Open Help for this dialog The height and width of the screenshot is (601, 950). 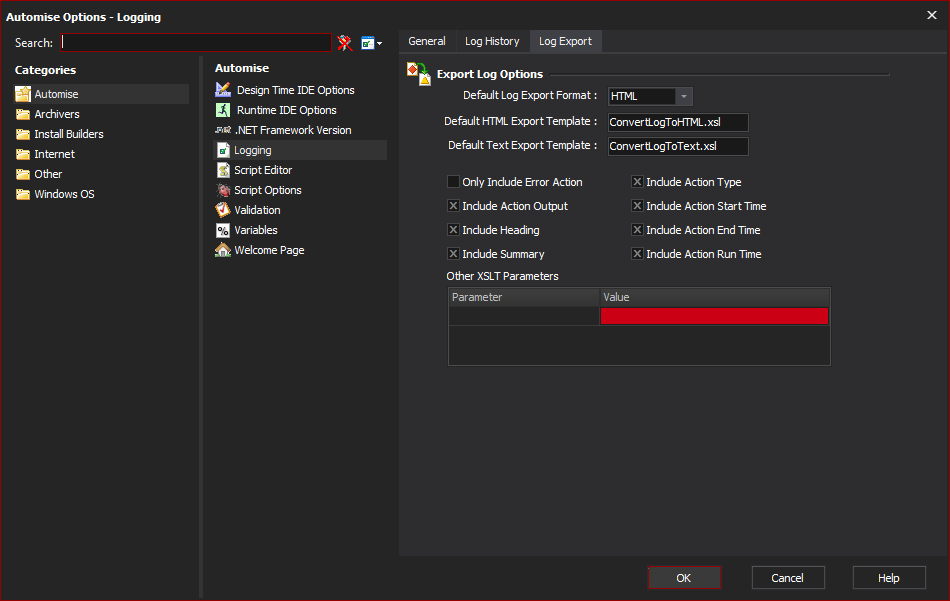[x=889, y=578]
